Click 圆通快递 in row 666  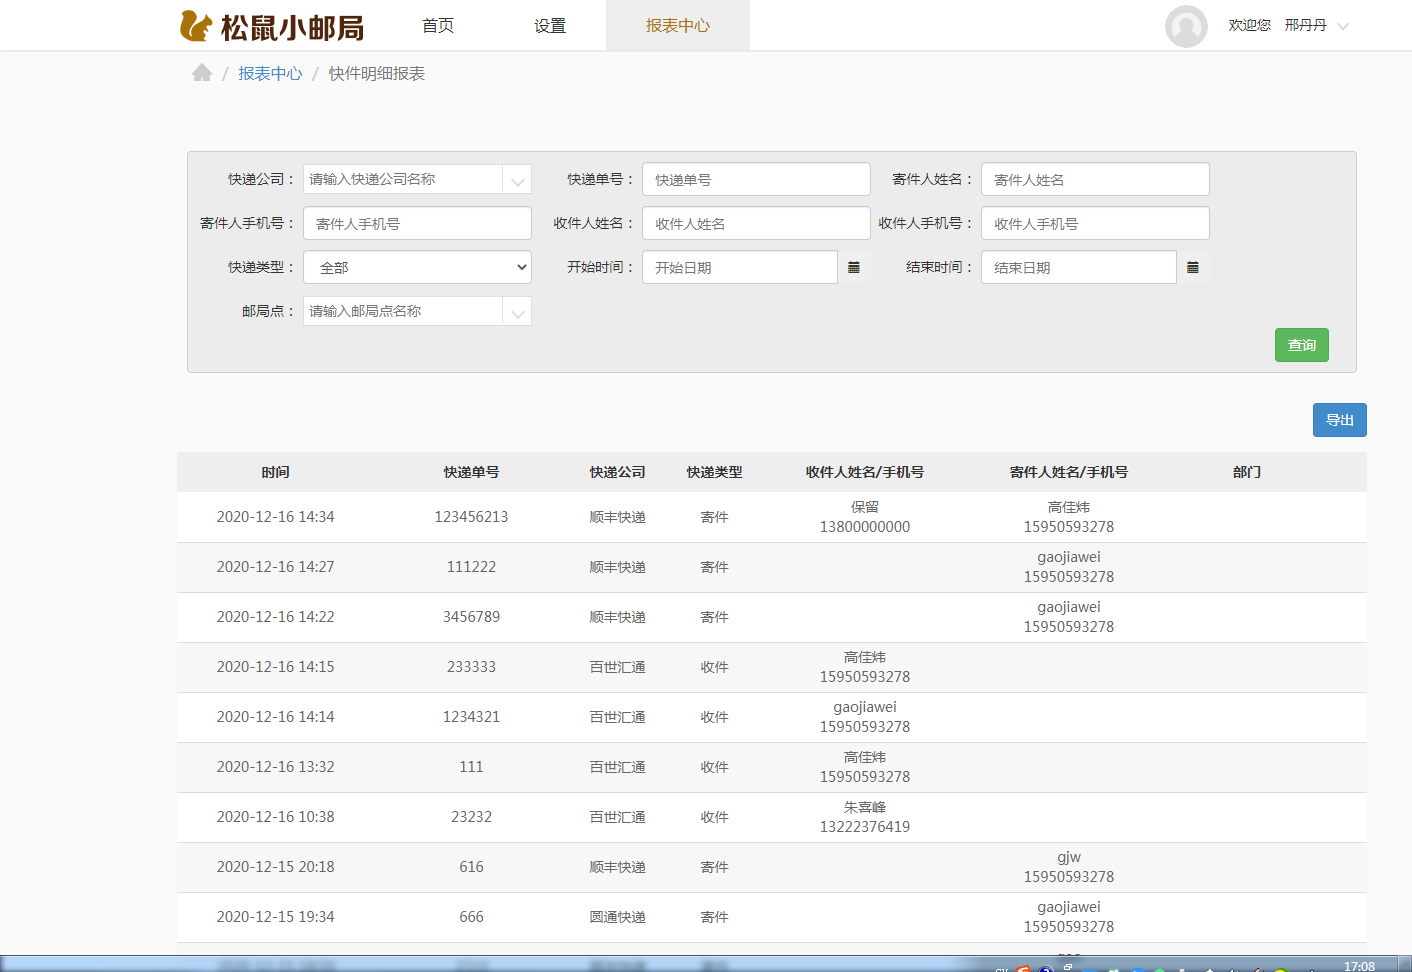click(x=618, y=917)
